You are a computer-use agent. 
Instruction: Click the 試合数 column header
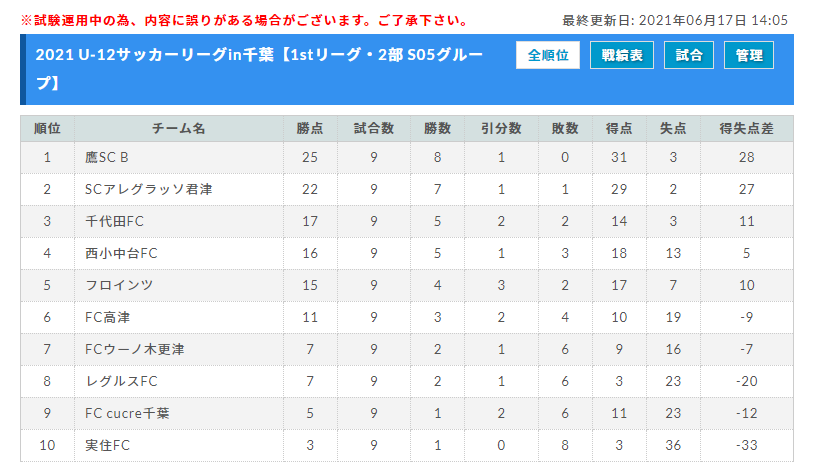[x=373, y=128]
